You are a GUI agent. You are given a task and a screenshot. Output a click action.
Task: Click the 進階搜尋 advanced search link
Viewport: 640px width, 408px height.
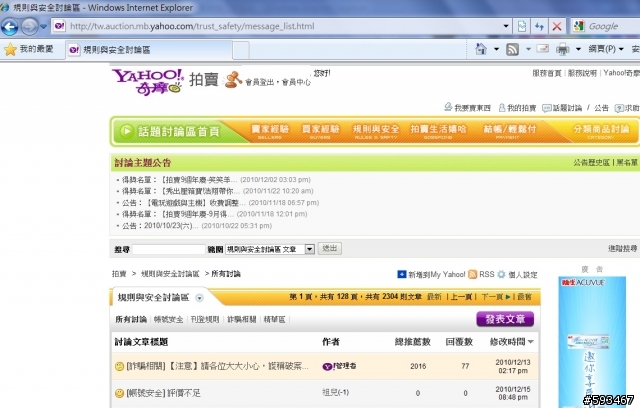pos(622,248)
